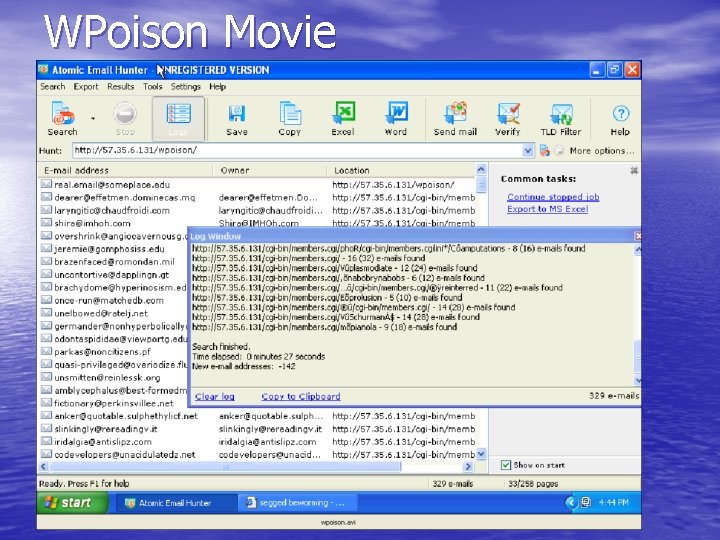Click More options link

coord(602,151)
